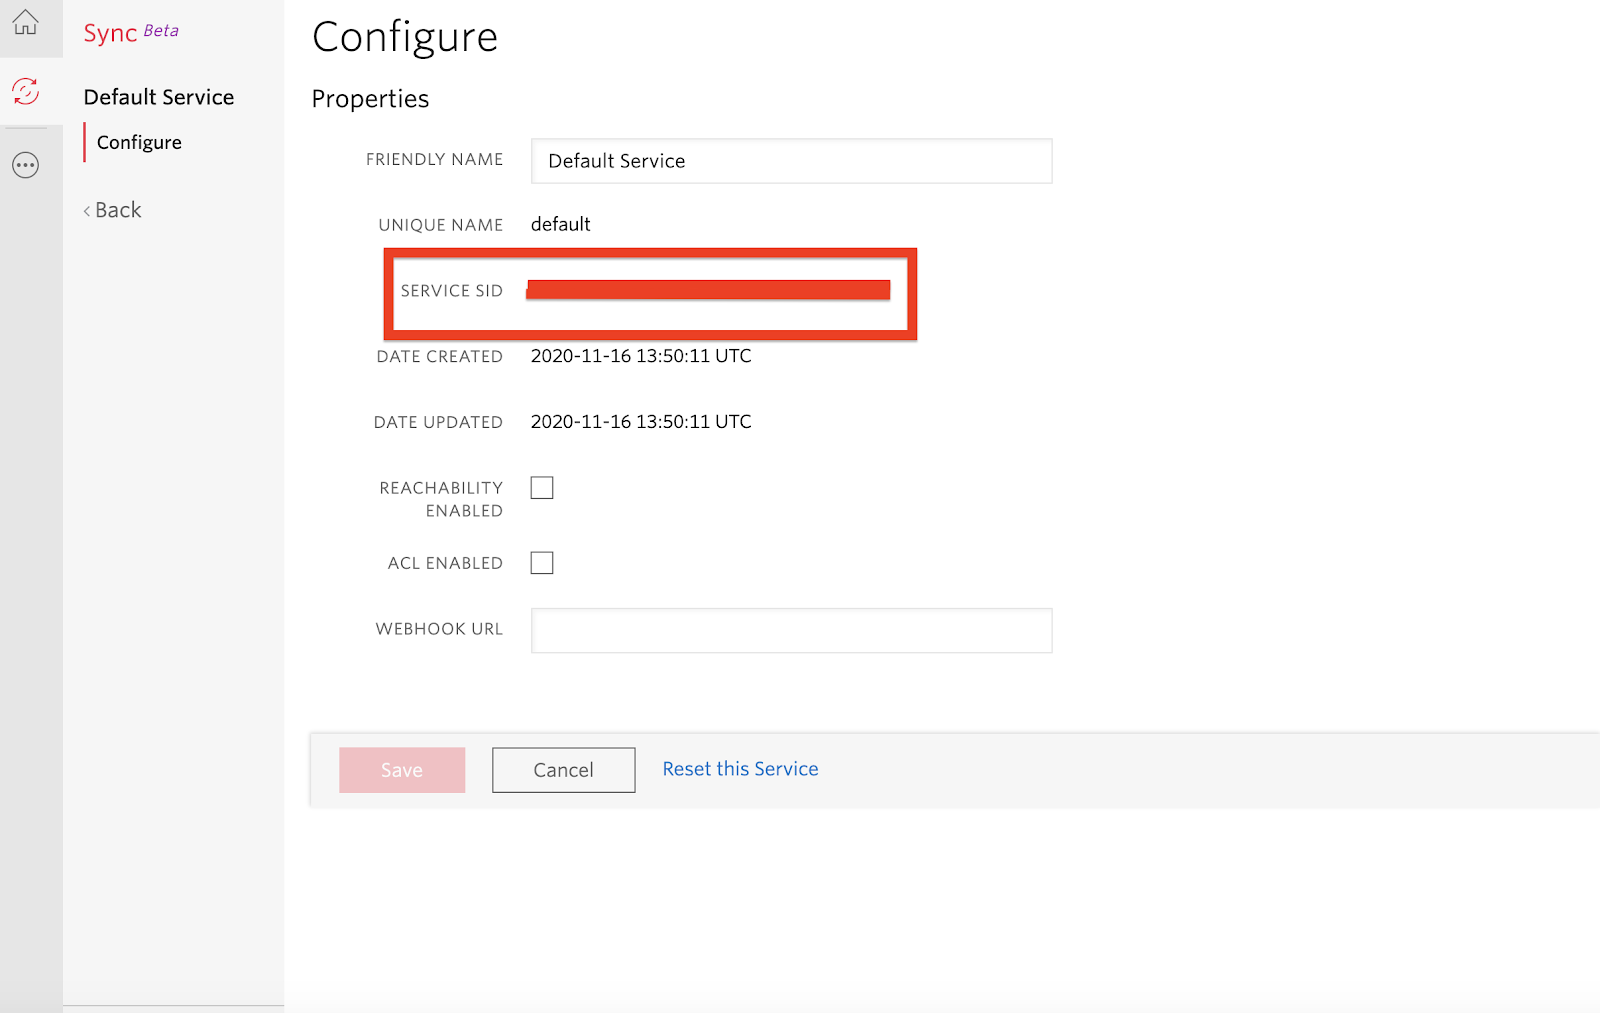Image resolution: width=1600 pixels, height=1013 pixels.
Task: Click the ACL ENABLED label
Action: 445,563
